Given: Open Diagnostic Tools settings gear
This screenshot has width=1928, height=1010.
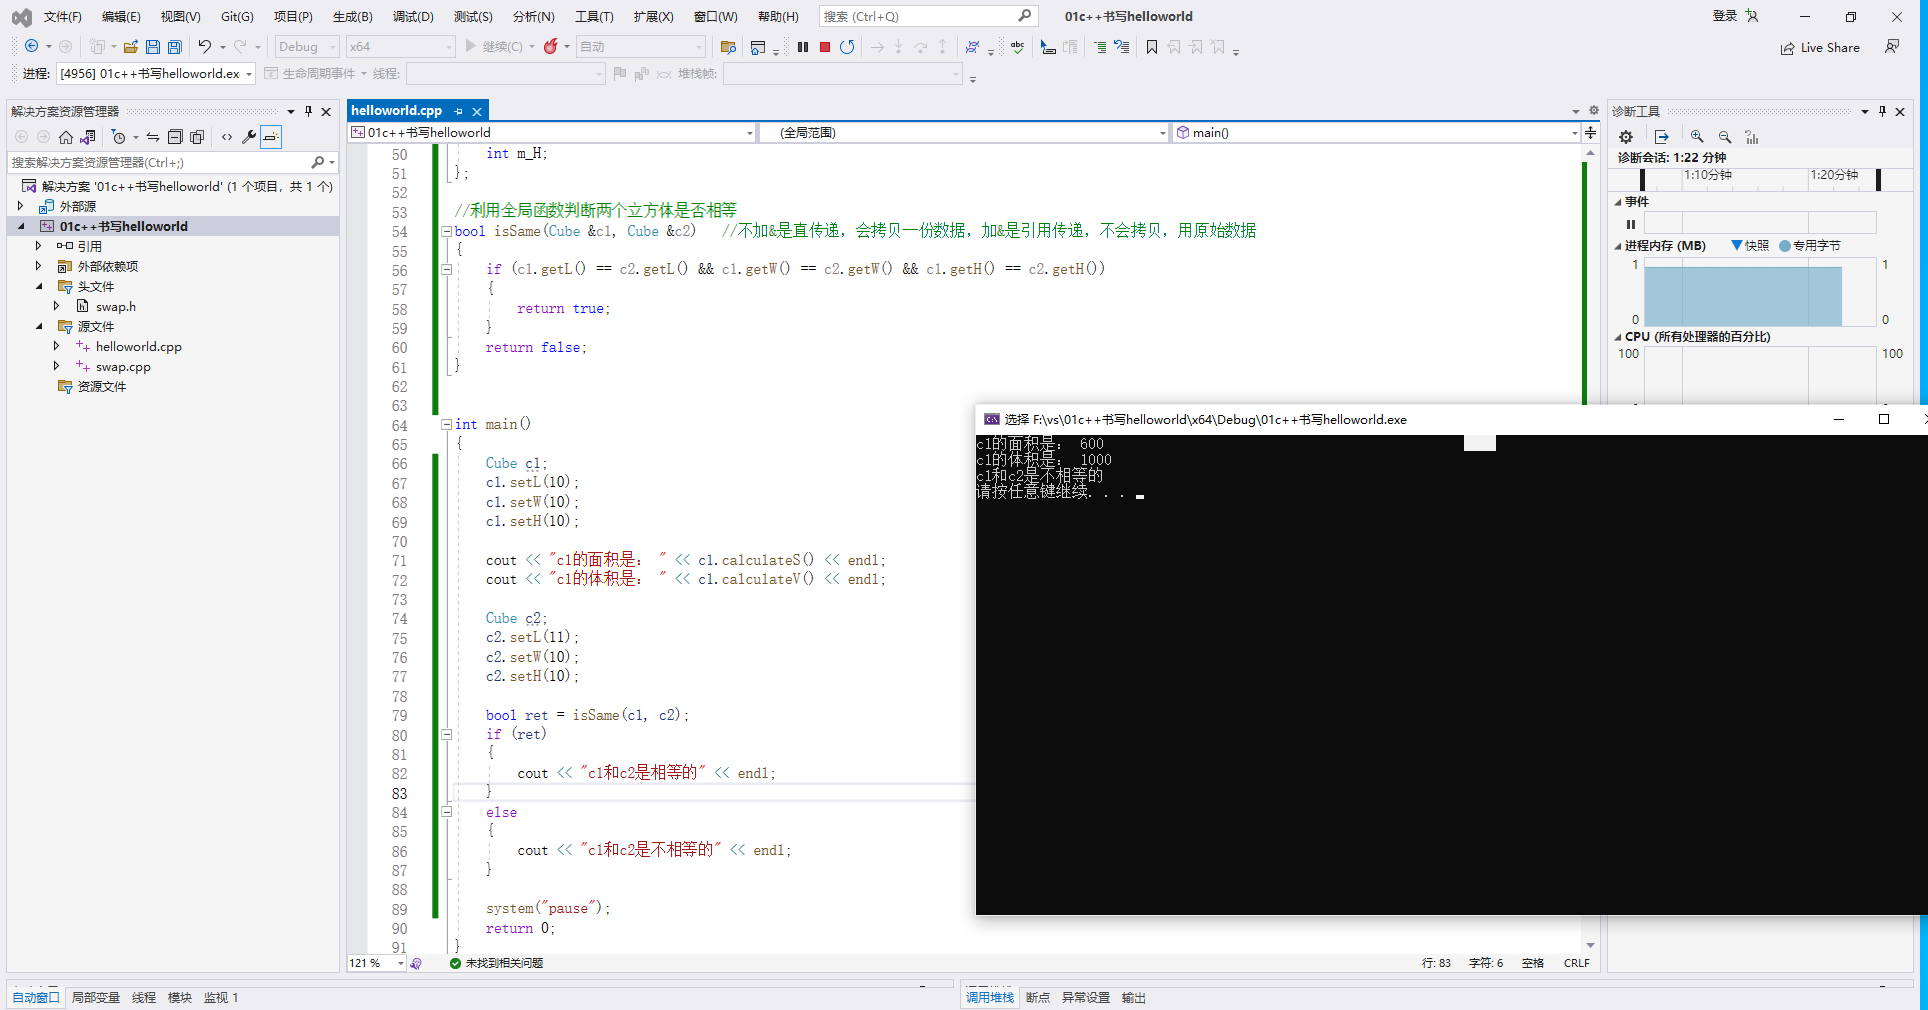Looking at the screenshot, I should (x=1626, y=137).
